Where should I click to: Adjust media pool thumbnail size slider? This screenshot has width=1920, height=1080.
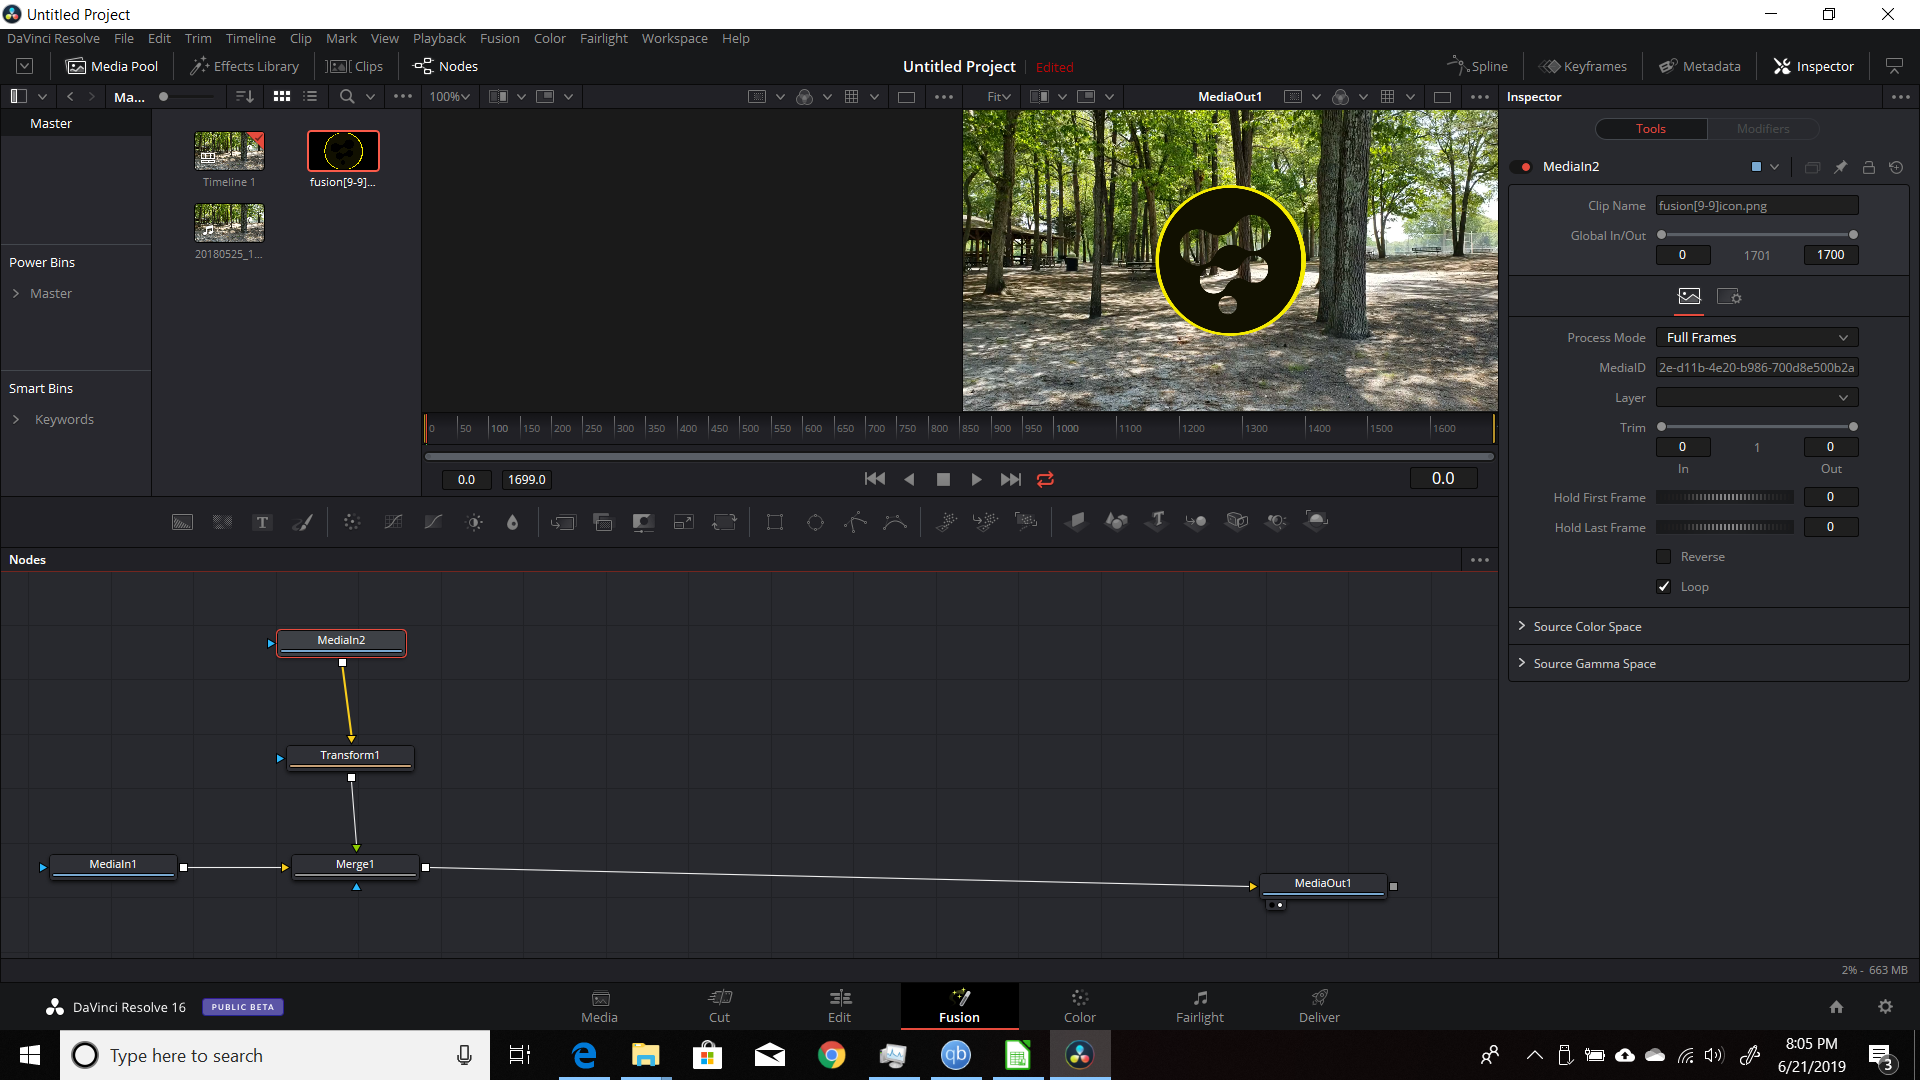188,97
